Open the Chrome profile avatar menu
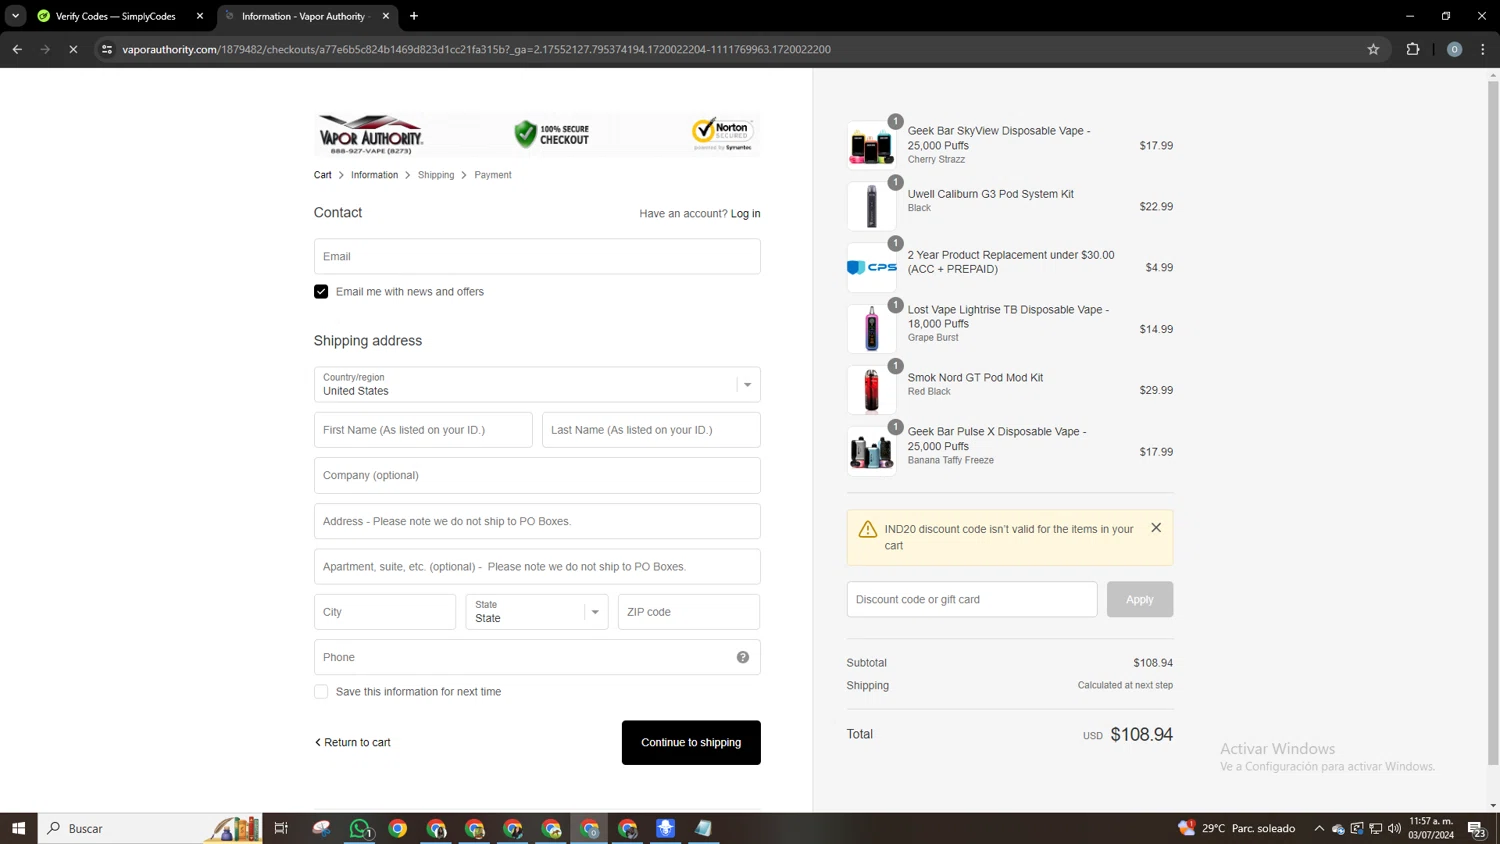The image size is (1500, 844). coord(1454,49)
